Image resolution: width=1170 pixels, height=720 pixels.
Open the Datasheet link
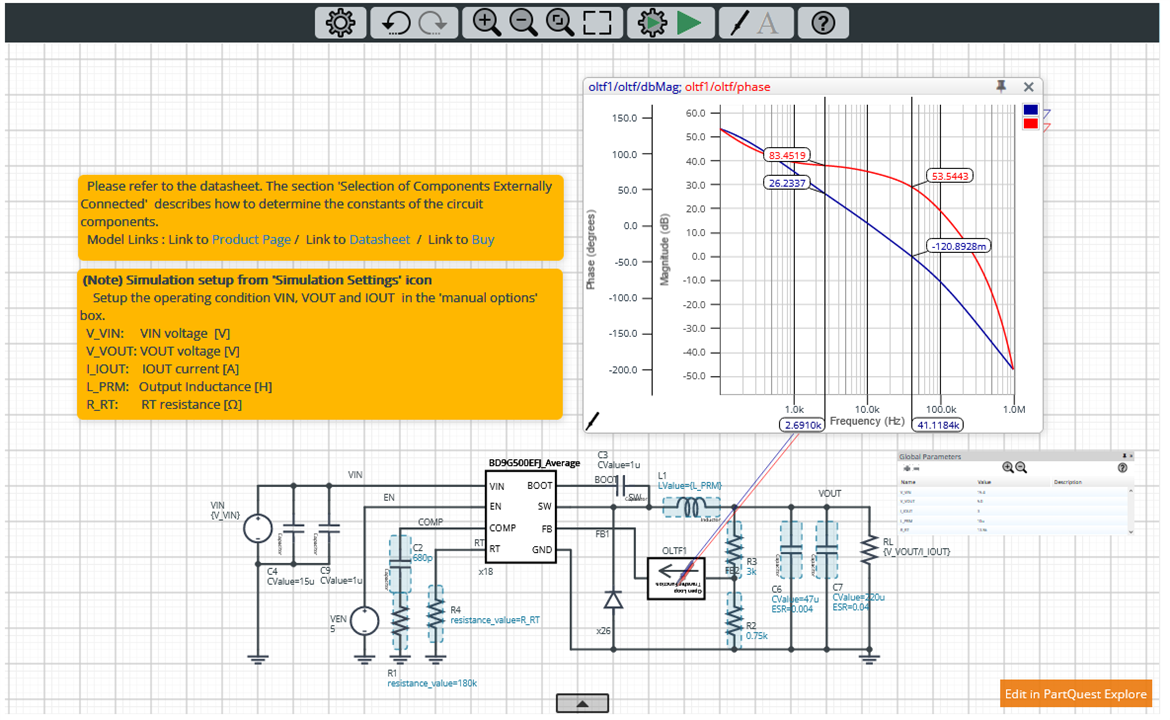pos(379,239)
